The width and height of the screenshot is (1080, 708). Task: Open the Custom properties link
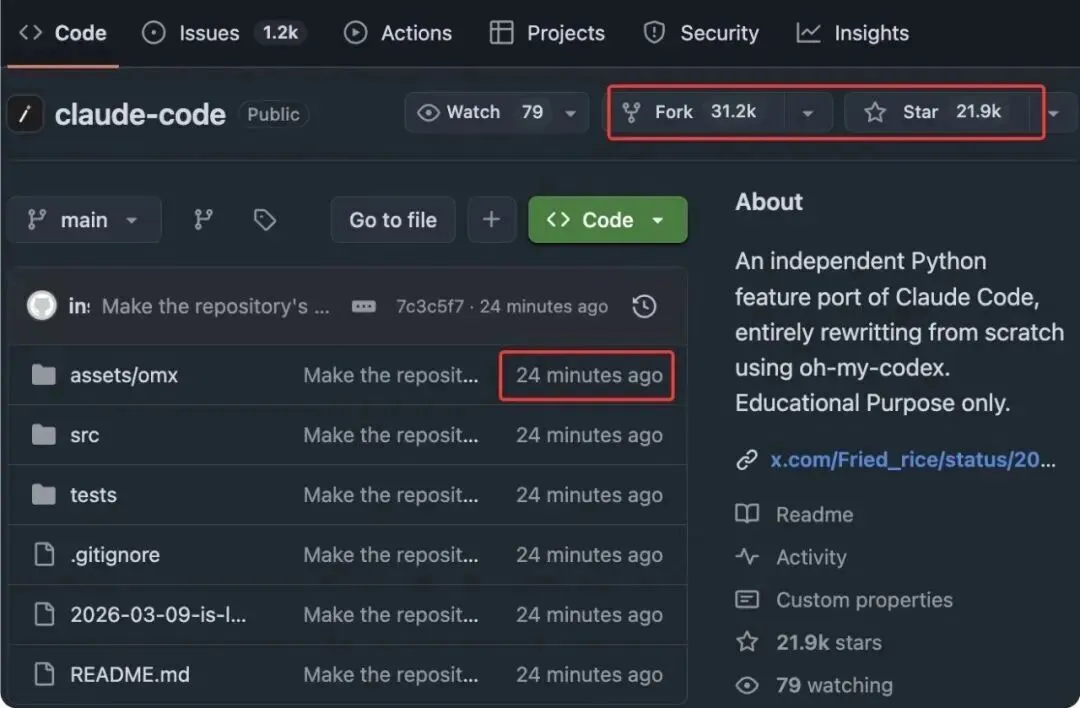[x=864, y=600]
